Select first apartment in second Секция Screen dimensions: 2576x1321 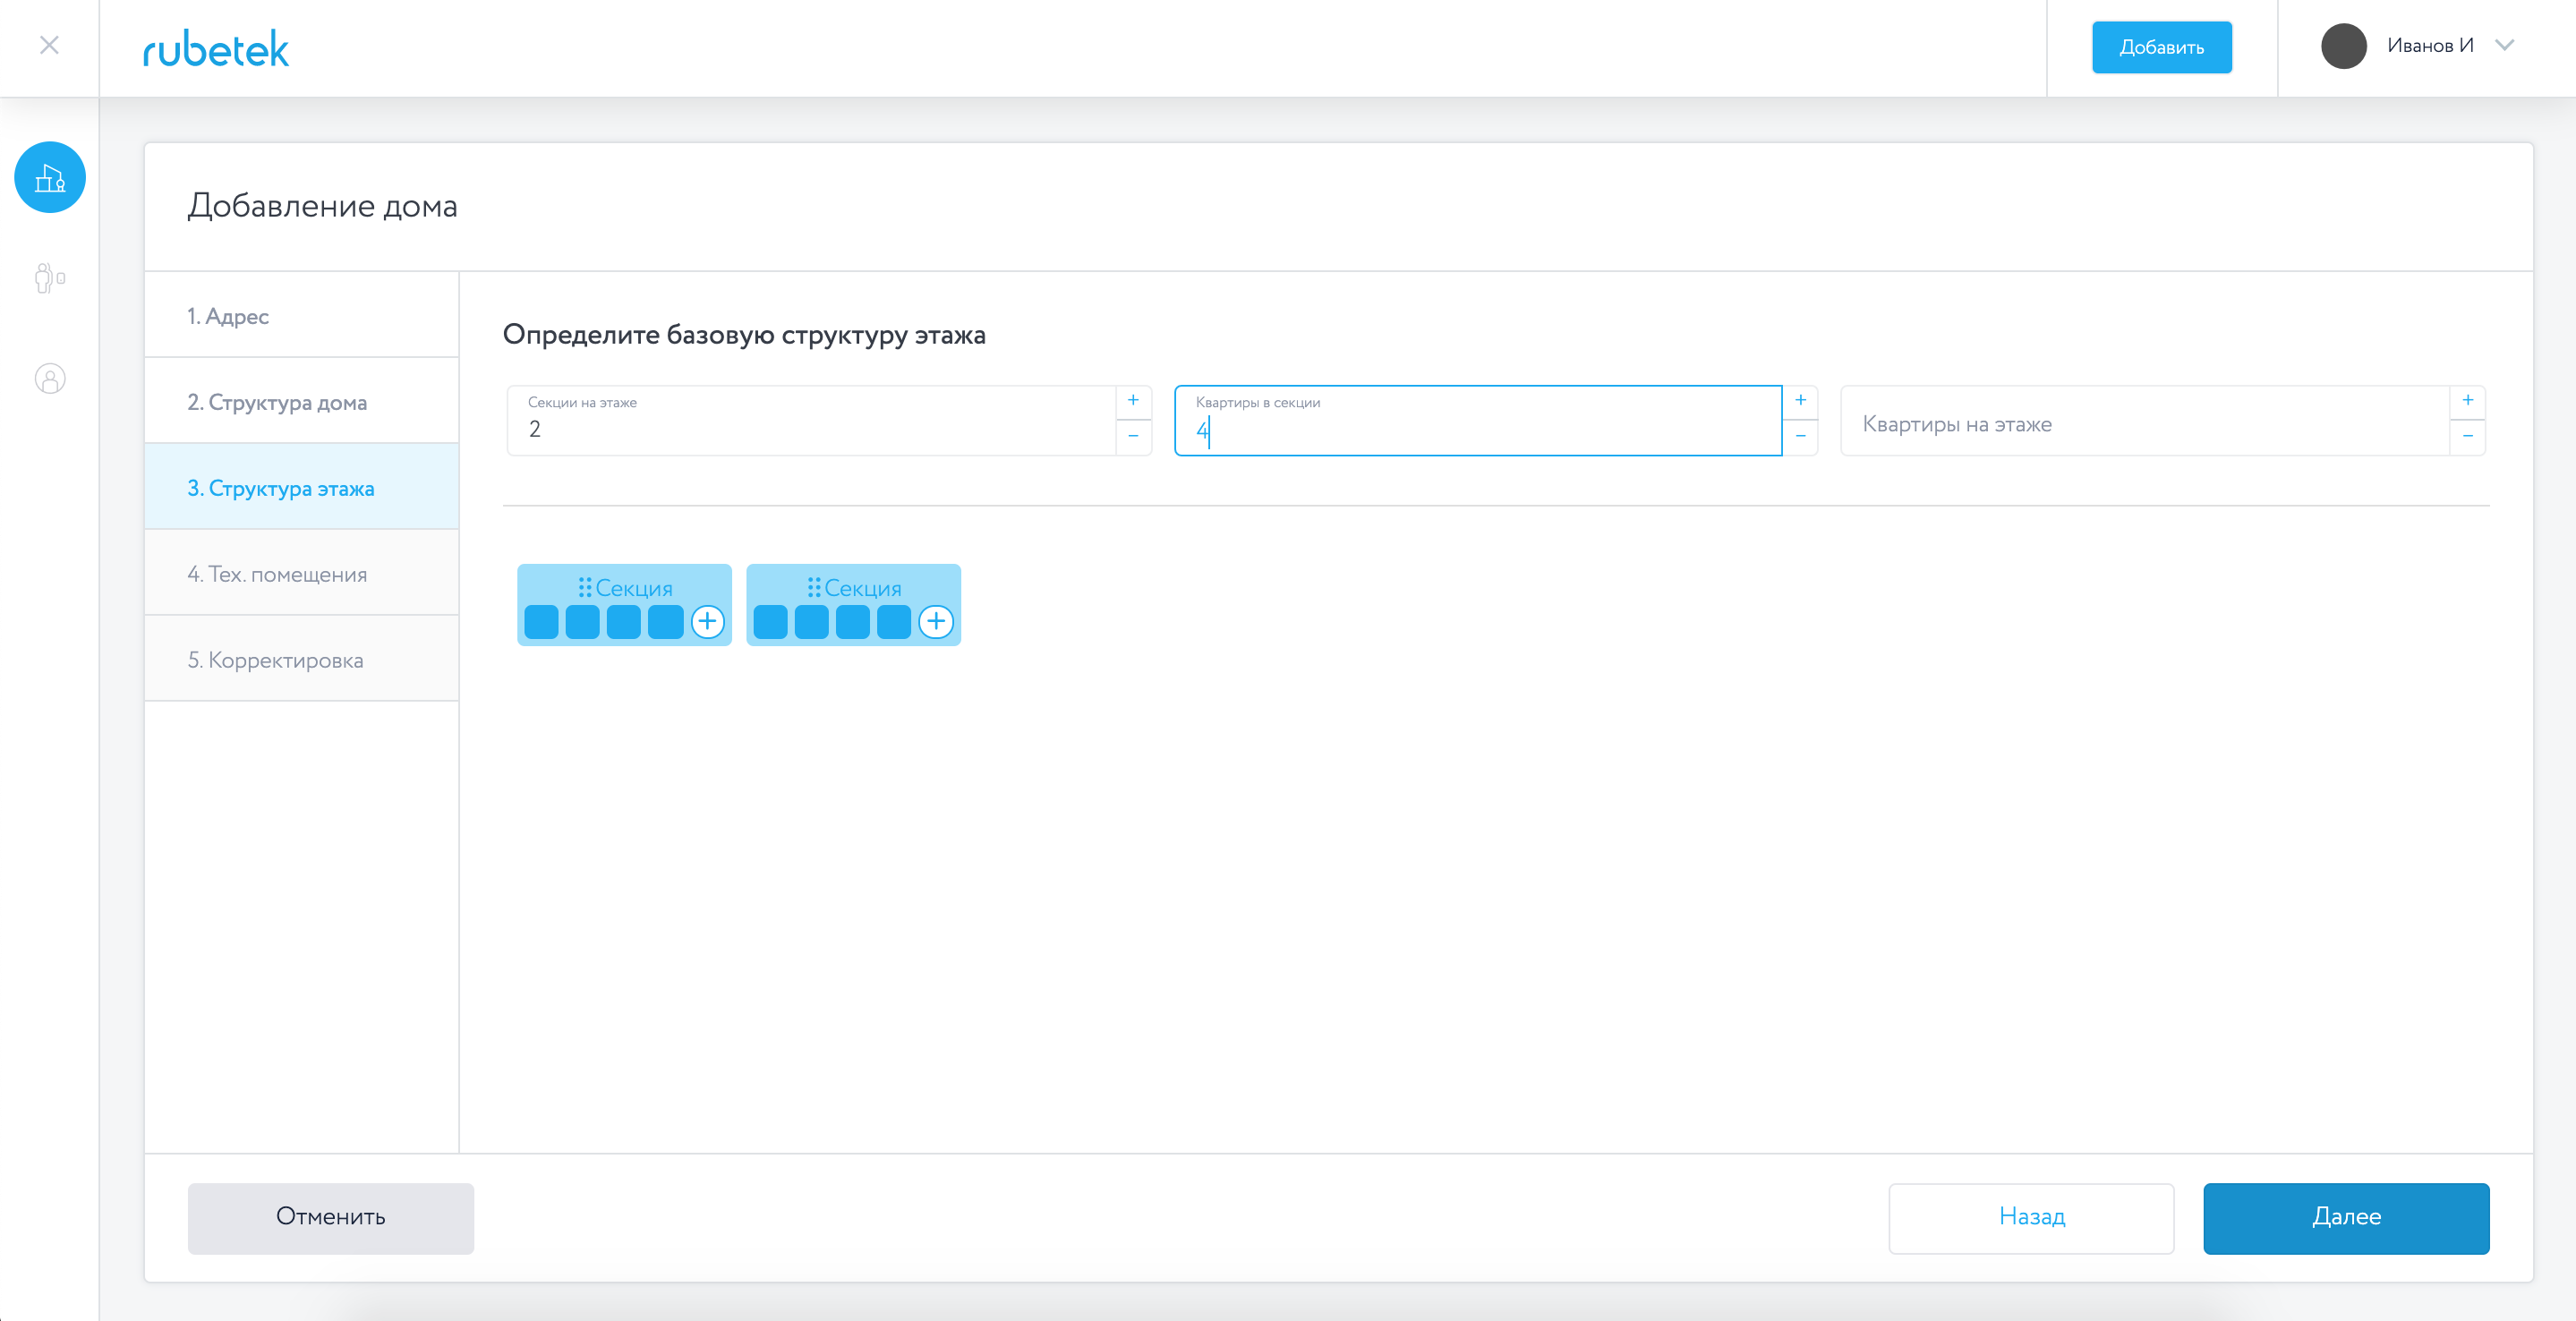click(770, 622)
